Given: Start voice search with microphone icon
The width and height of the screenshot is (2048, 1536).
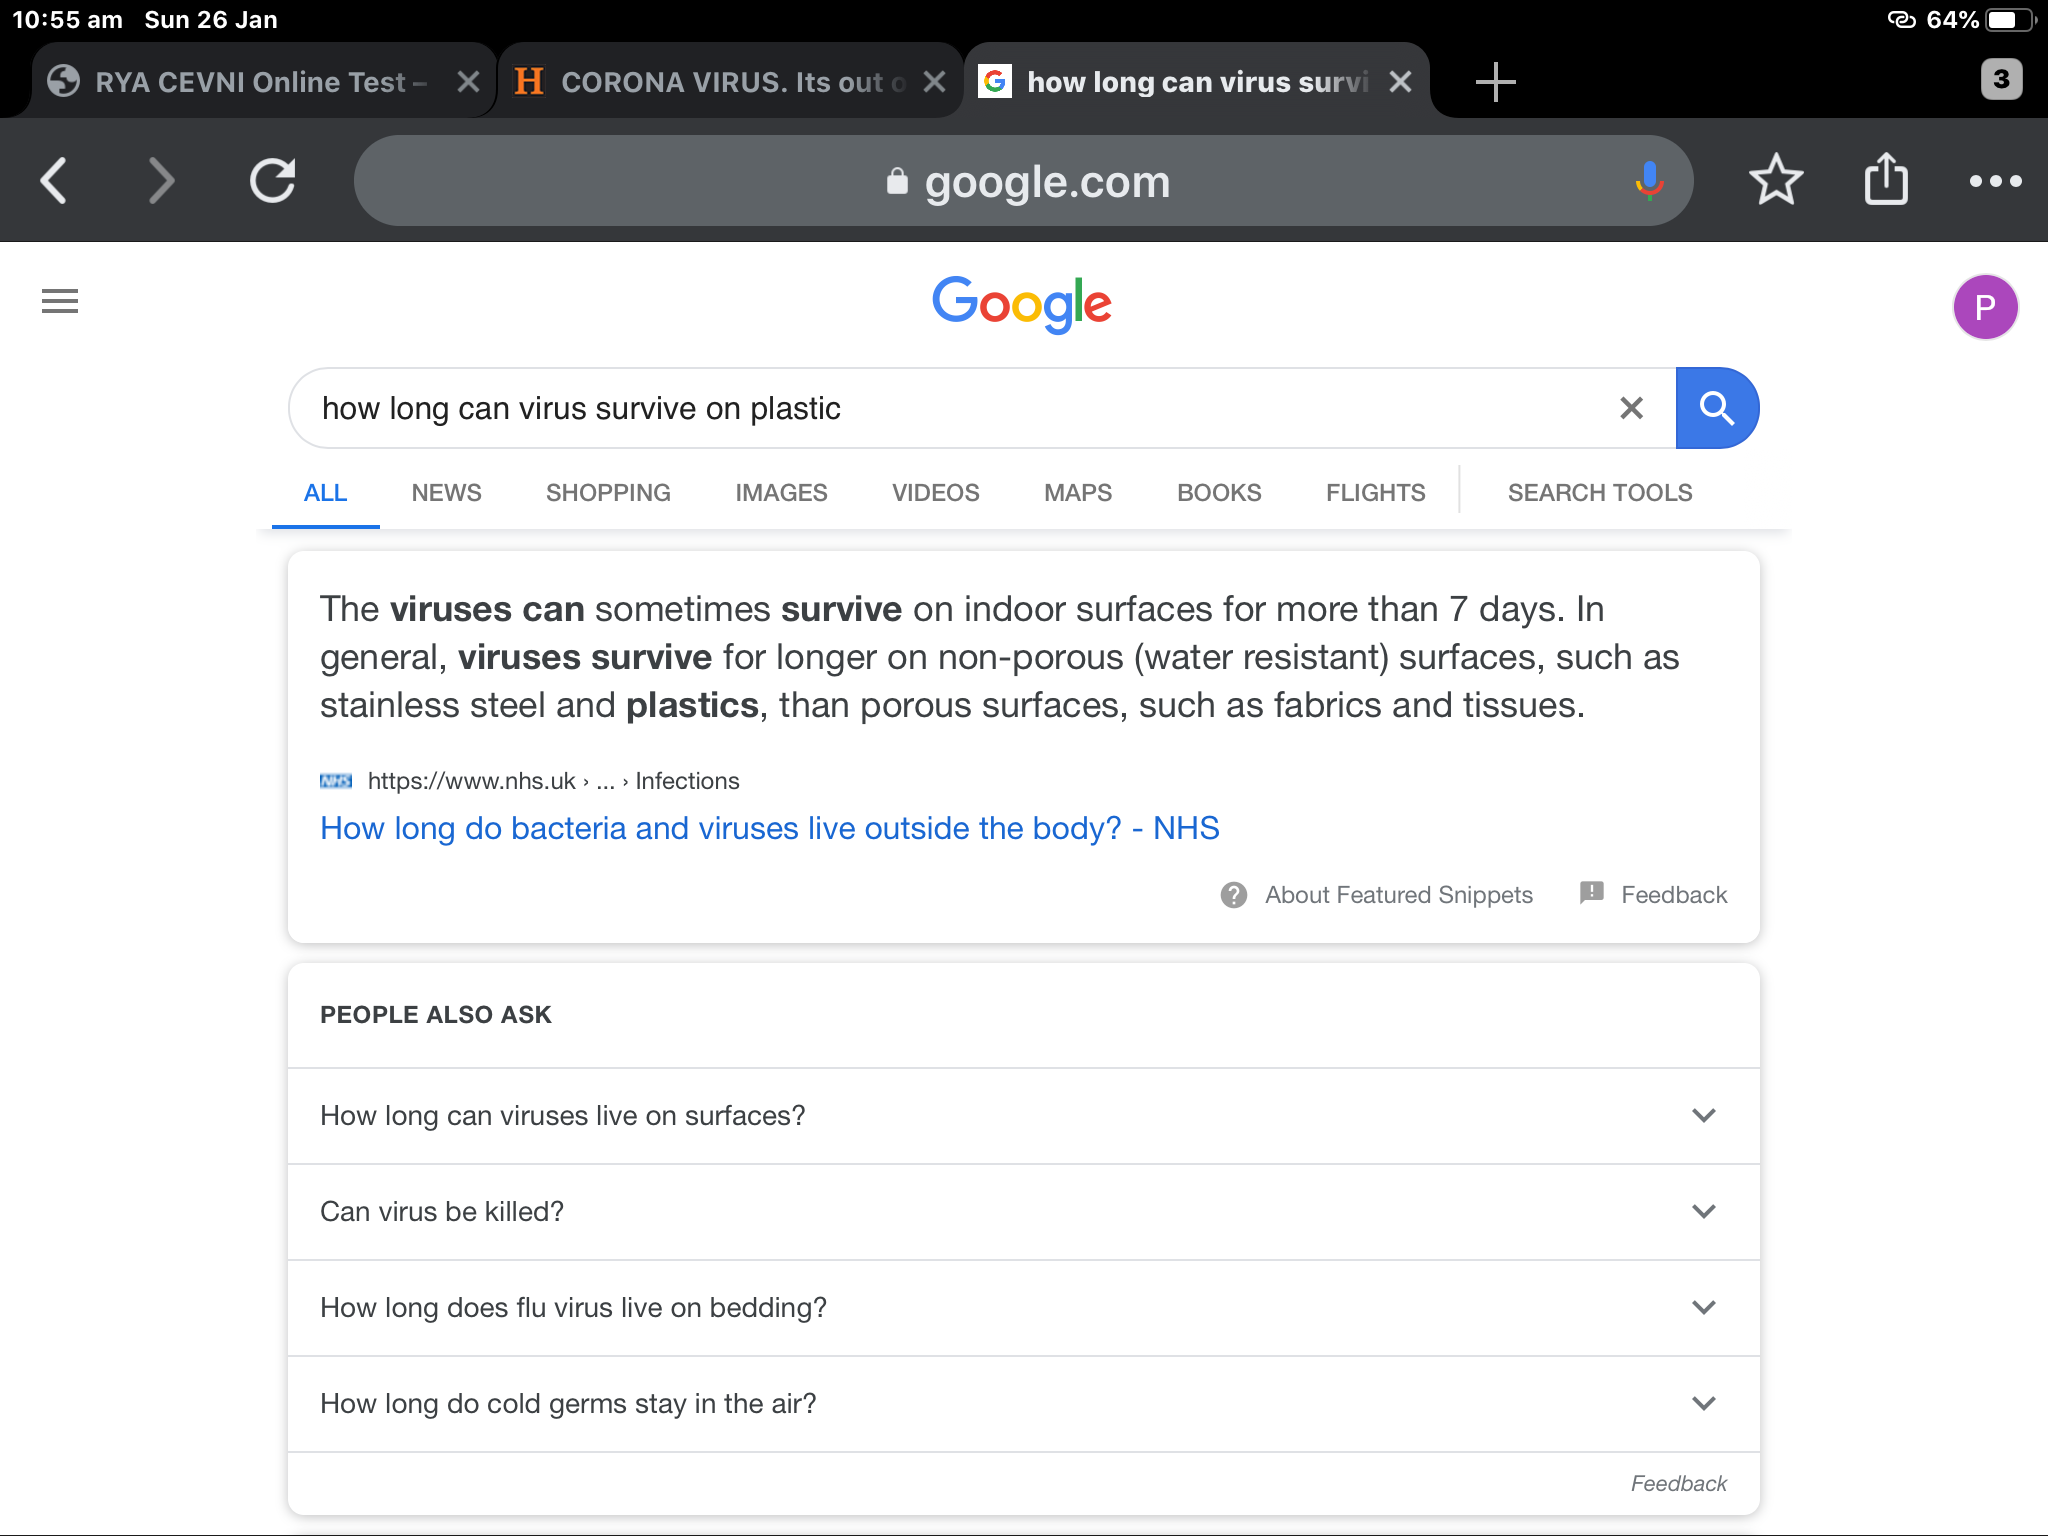Looking at the screenshot, I should (1649, 181).
